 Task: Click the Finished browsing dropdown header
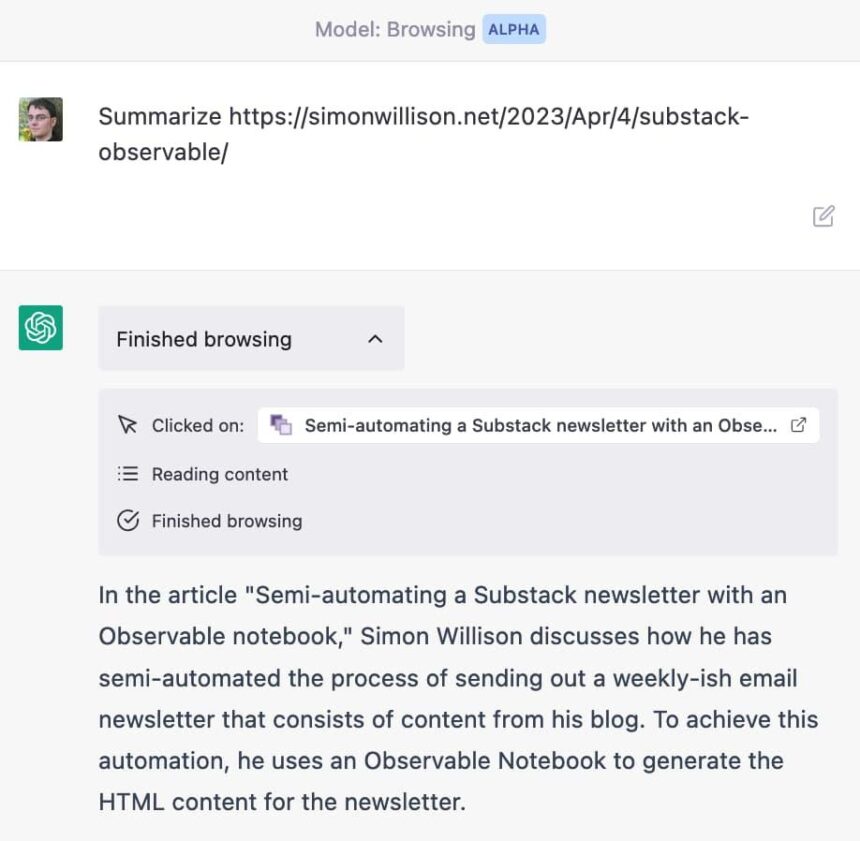(251, 338)
